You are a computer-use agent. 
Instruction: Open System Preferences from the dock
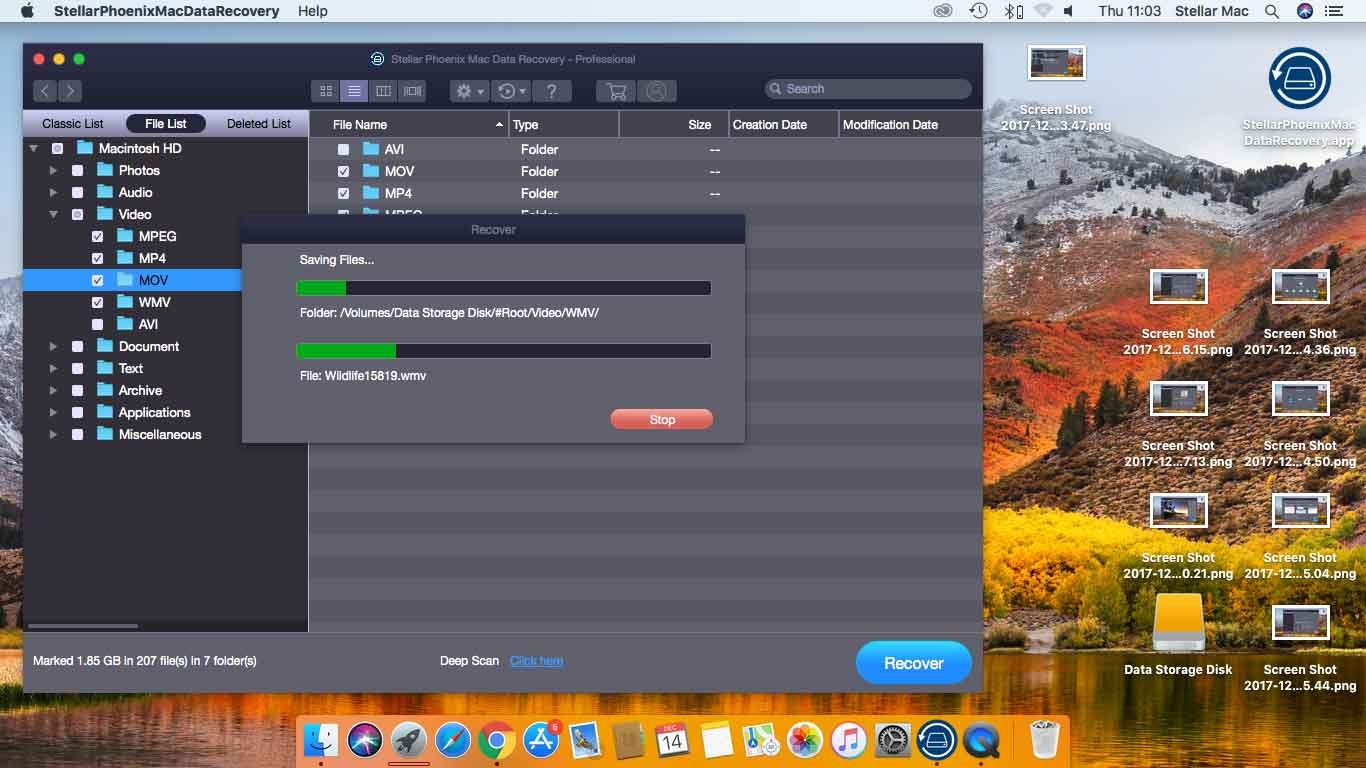(x=892, y=740)
